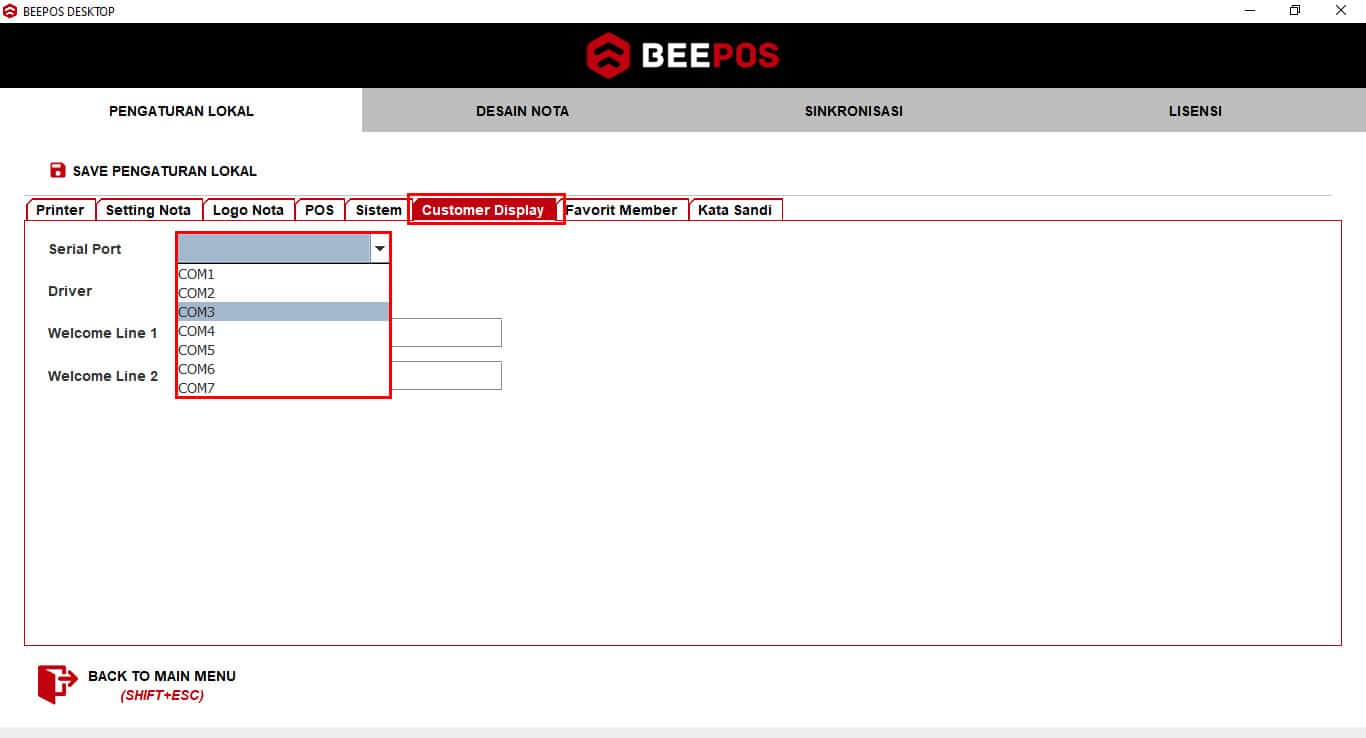Restore down the BEEPOS window
1366x738 pixels.
(x=1295, y=11)
